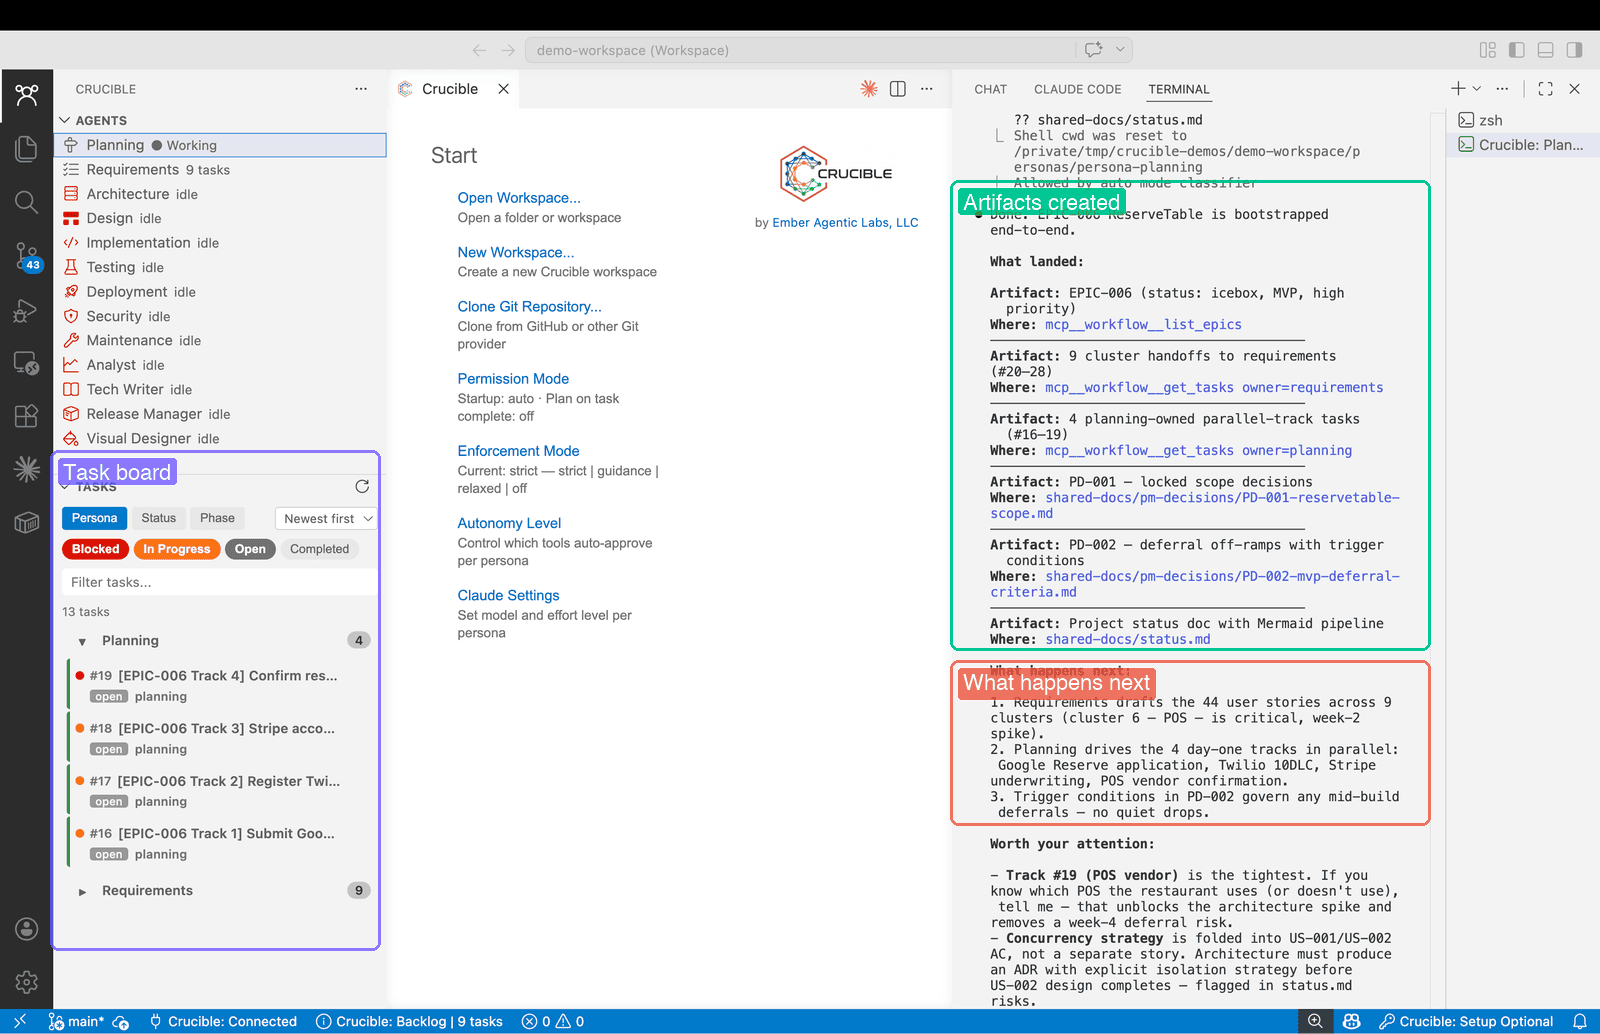This screenshot has height=1034, width=1600.
Task: Click Crucible: Backlog 9 tasks status
Action: pos(409,1021)
